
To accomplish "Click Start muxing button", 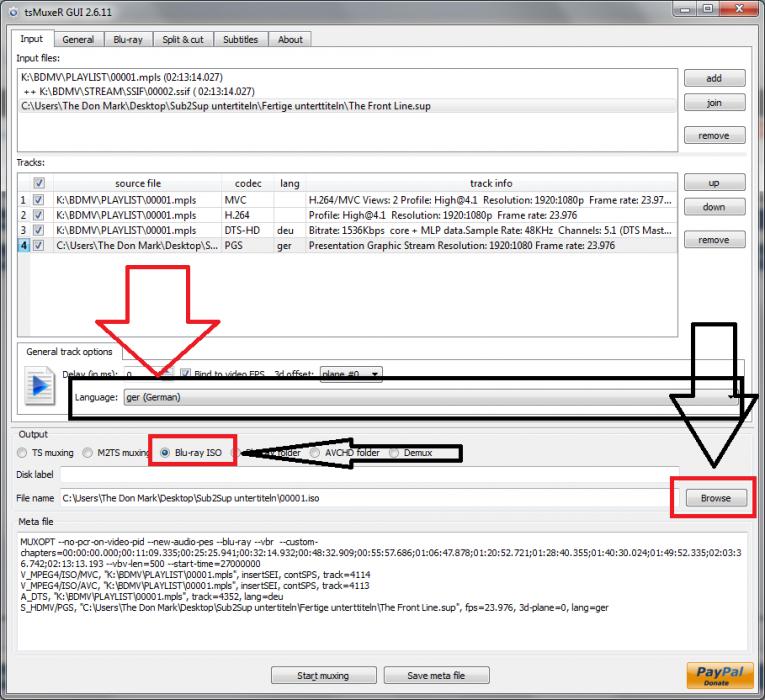I will [323, 676].
